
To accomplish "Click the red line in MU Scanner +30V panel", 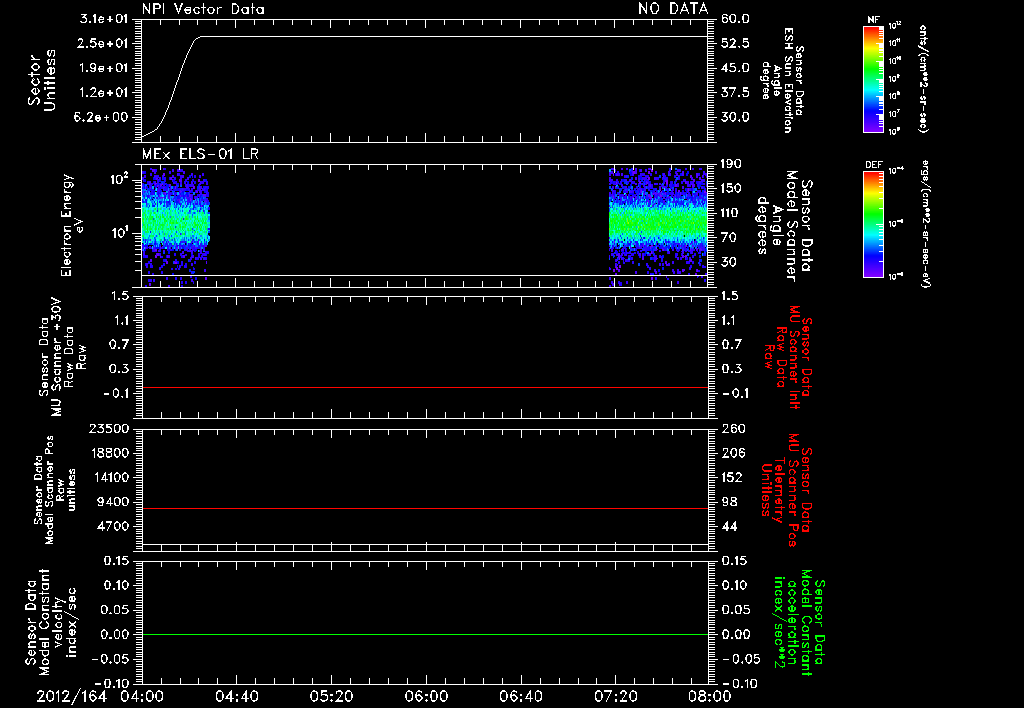I will 424,387.
